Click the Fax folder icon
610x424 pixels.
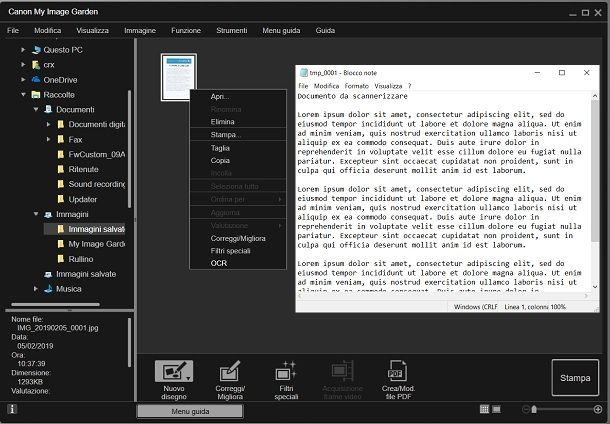pos(61,139)
